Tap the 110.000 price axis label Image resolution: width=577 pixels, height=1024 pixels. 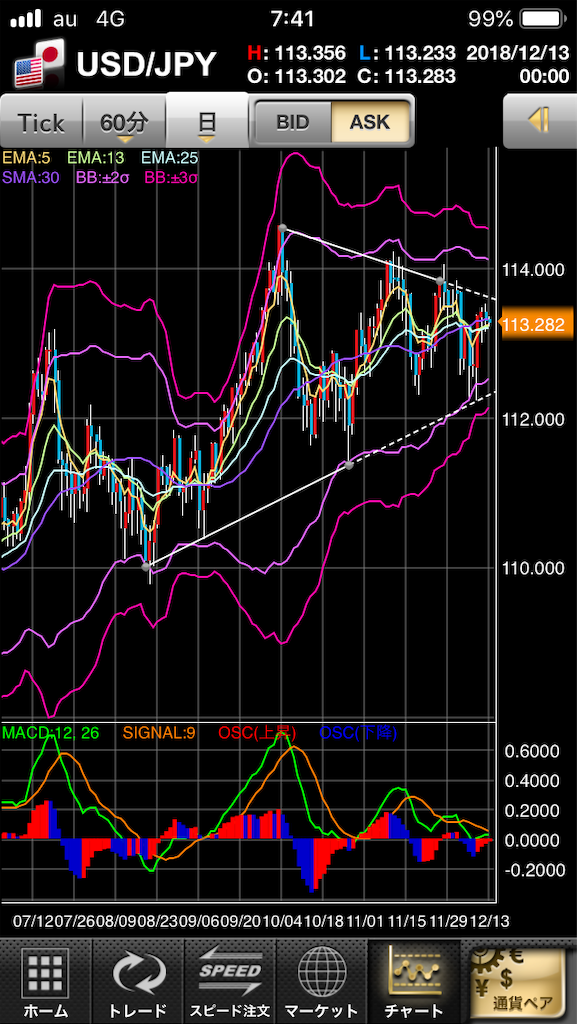click(531, 568)
